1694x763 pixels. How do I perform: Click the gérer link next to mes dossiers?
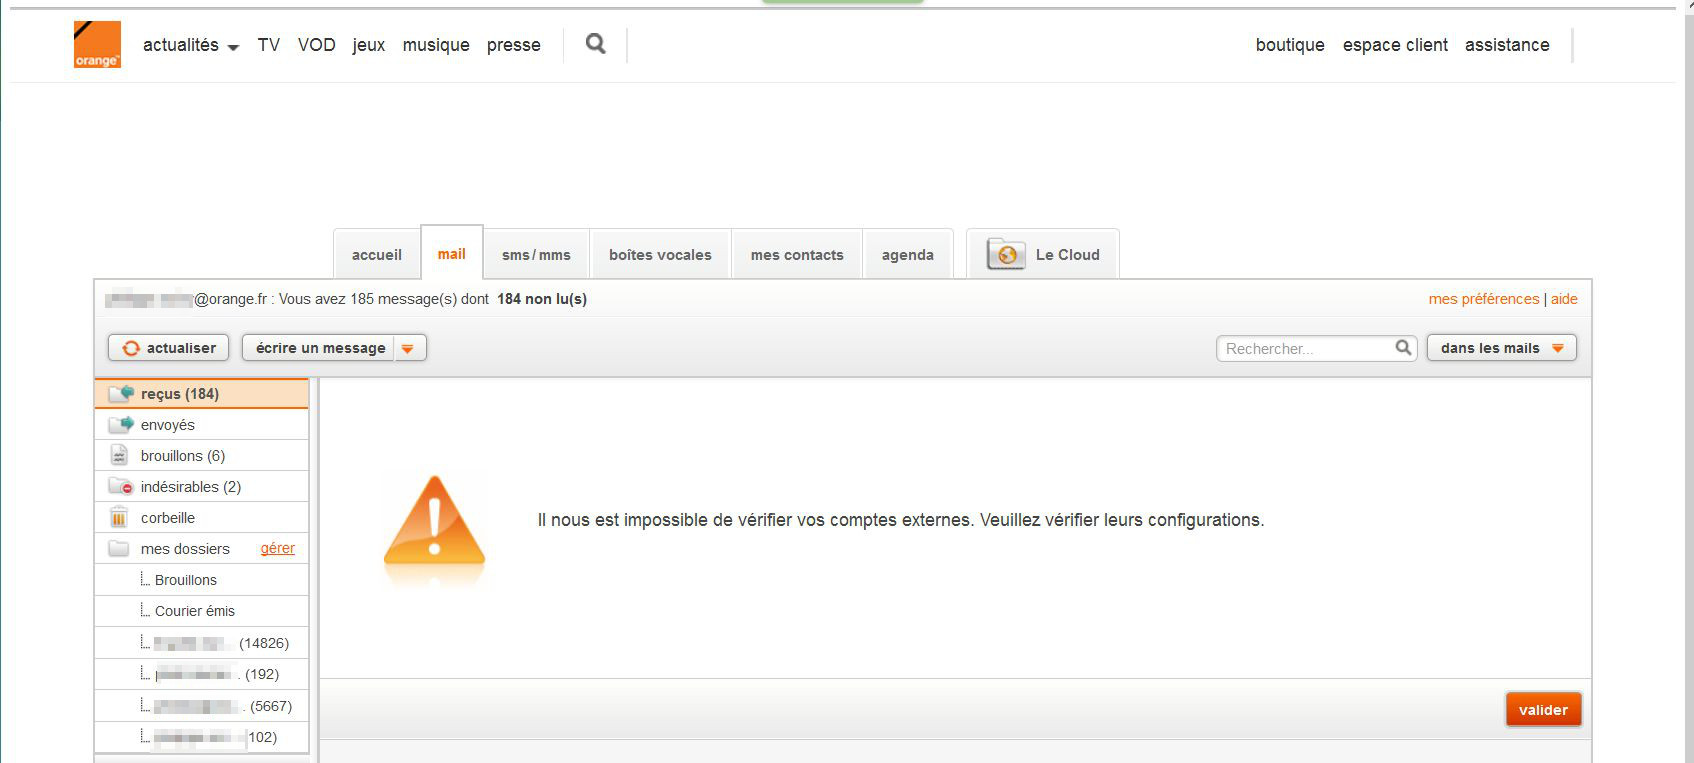click(x=278, y=548)
